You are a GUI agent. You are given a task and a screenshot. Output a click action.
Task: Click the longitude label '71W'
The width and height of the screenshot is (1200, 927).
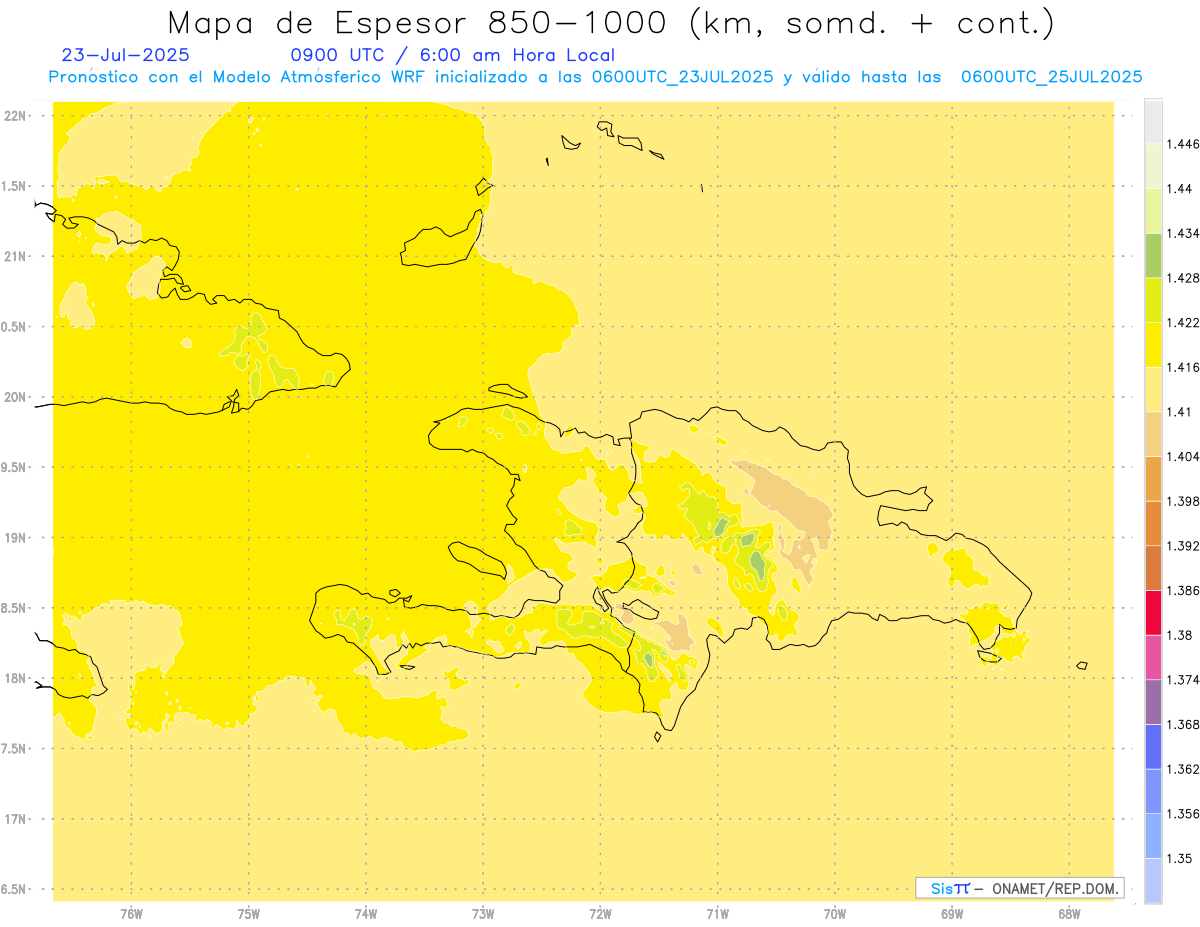coord(717,914)
